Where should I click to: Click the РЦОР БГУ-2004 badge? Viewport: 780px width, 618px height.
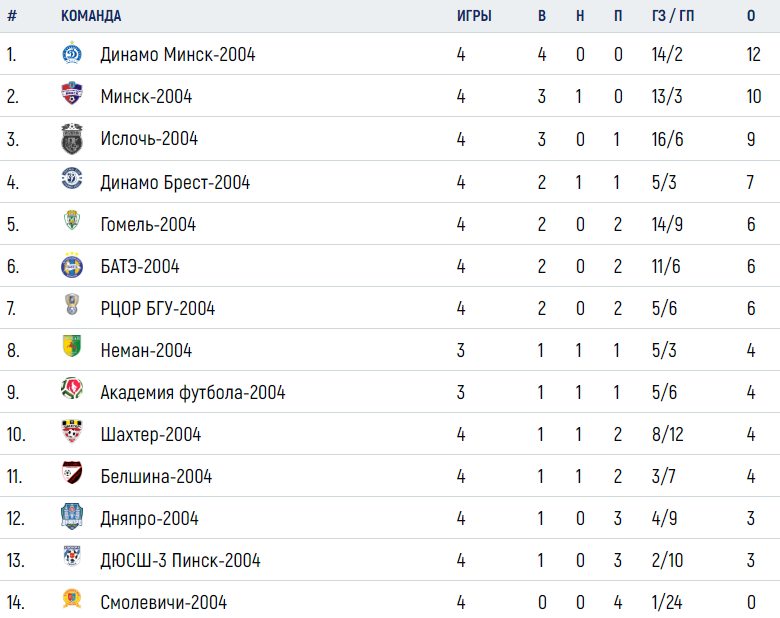tap(72, 305)
